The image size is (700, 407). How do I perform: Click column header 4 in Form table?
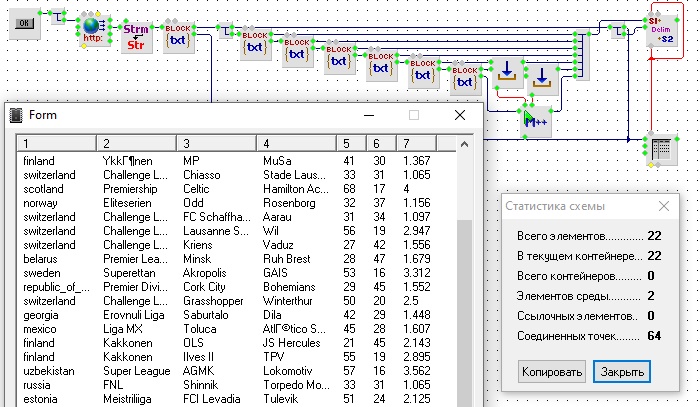pyautogui.click(x=296, y=144)
